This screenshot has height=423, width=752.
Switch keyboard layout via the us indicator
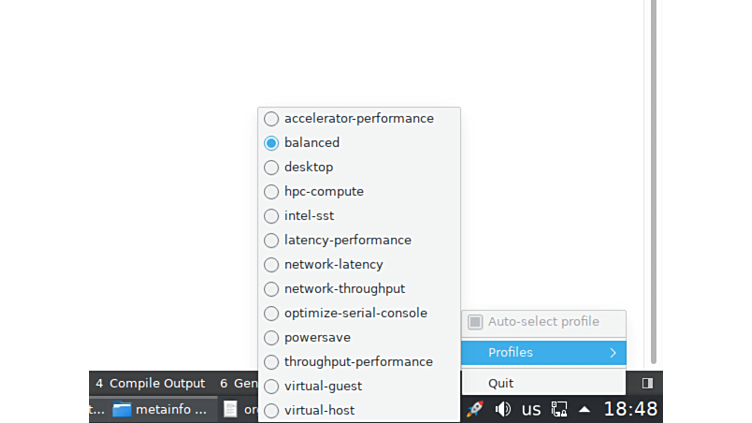point(531,409)
